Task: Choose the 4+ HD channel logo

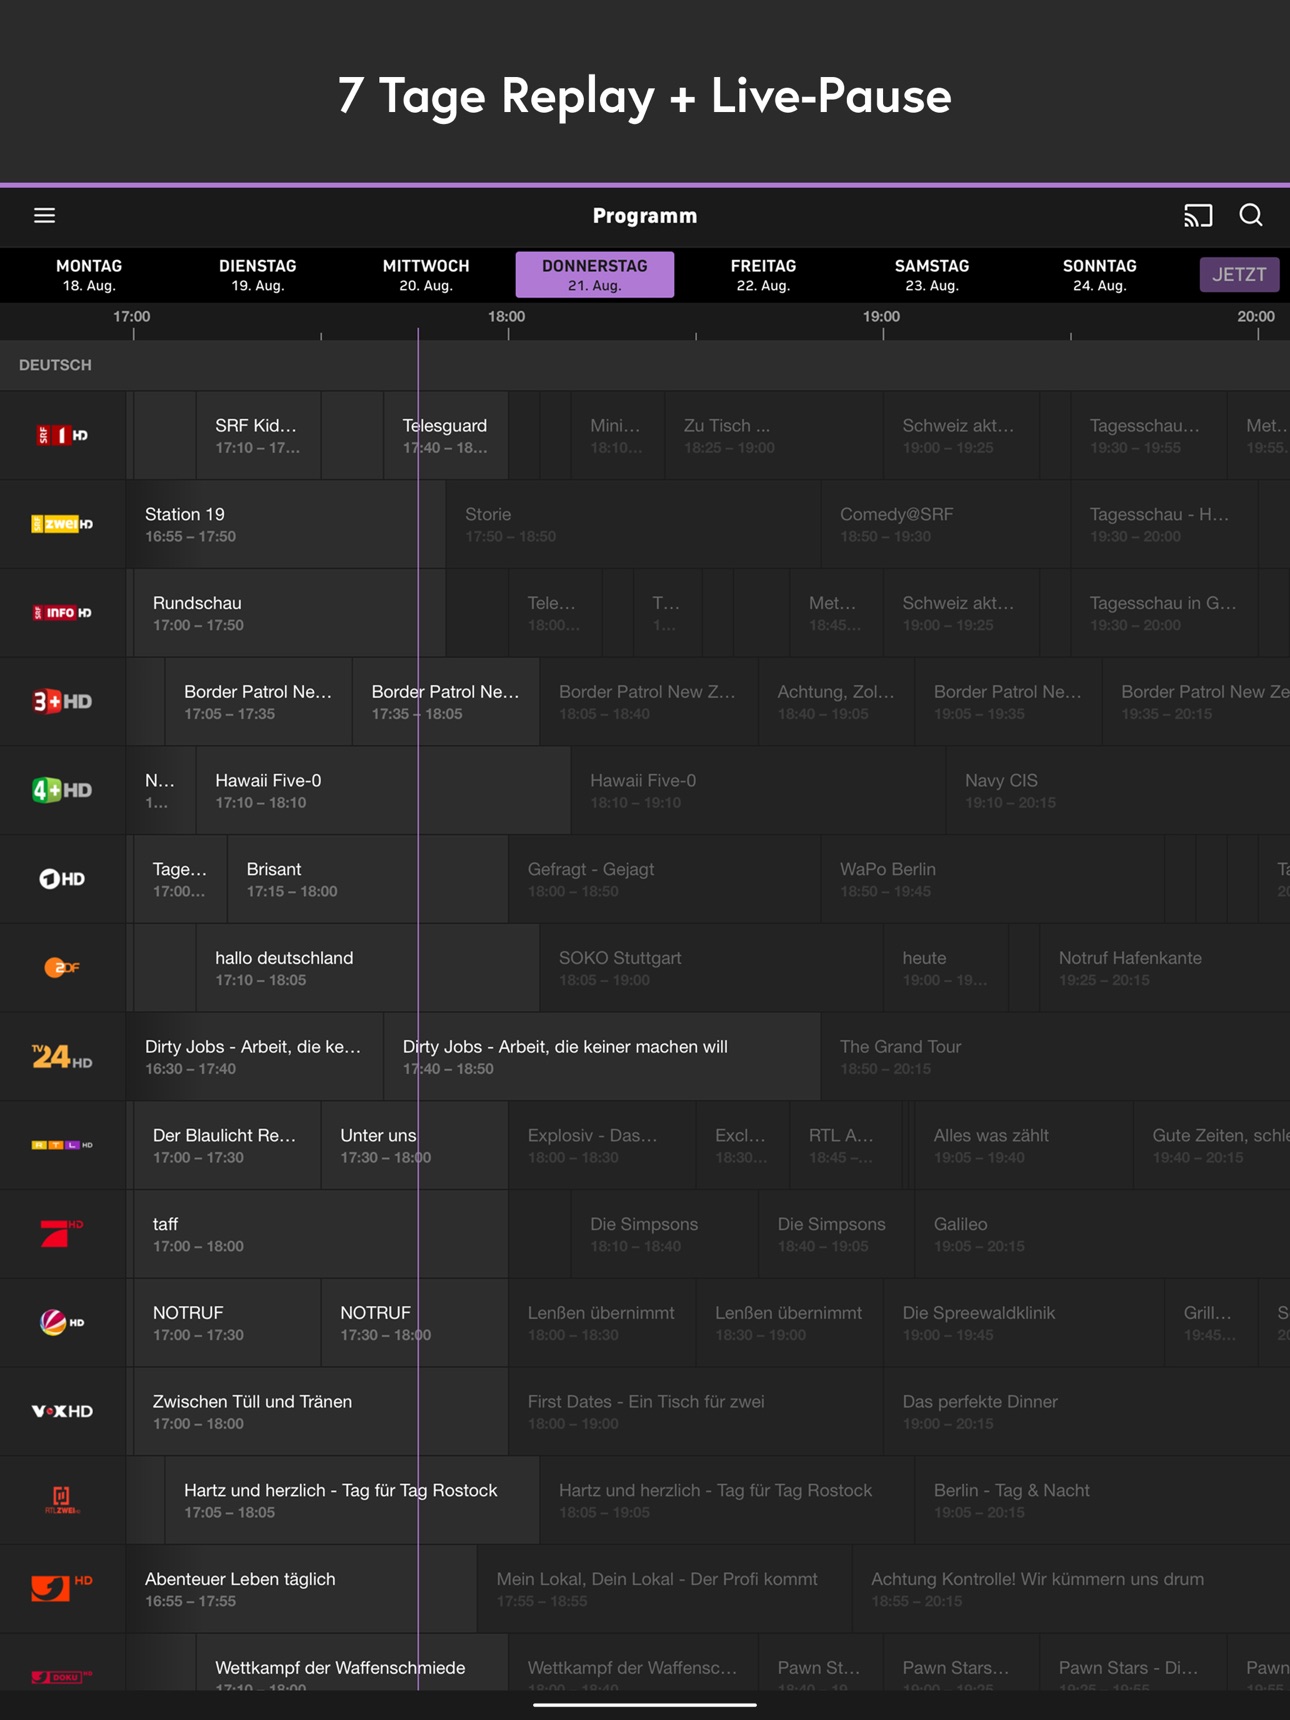Action: 62,790
